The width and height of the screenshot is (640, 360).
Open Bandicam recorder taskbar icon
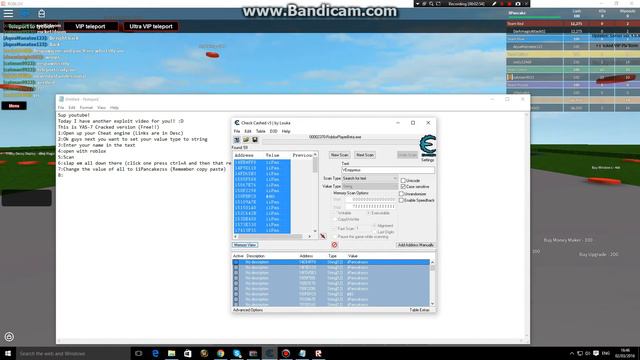pyautogui.click(x=286, y=353)
